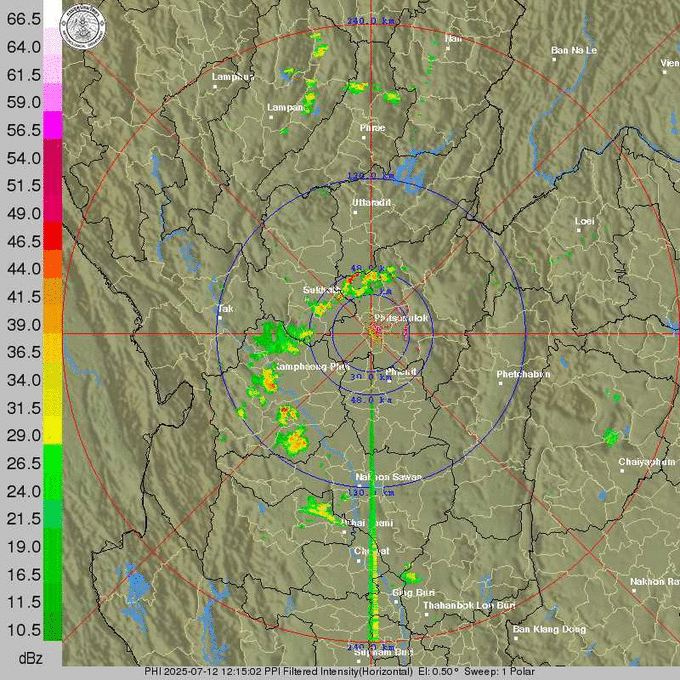680x680 pixels.
Task: Click the 120.0 km range label south of radar
Action: (371, 493)
